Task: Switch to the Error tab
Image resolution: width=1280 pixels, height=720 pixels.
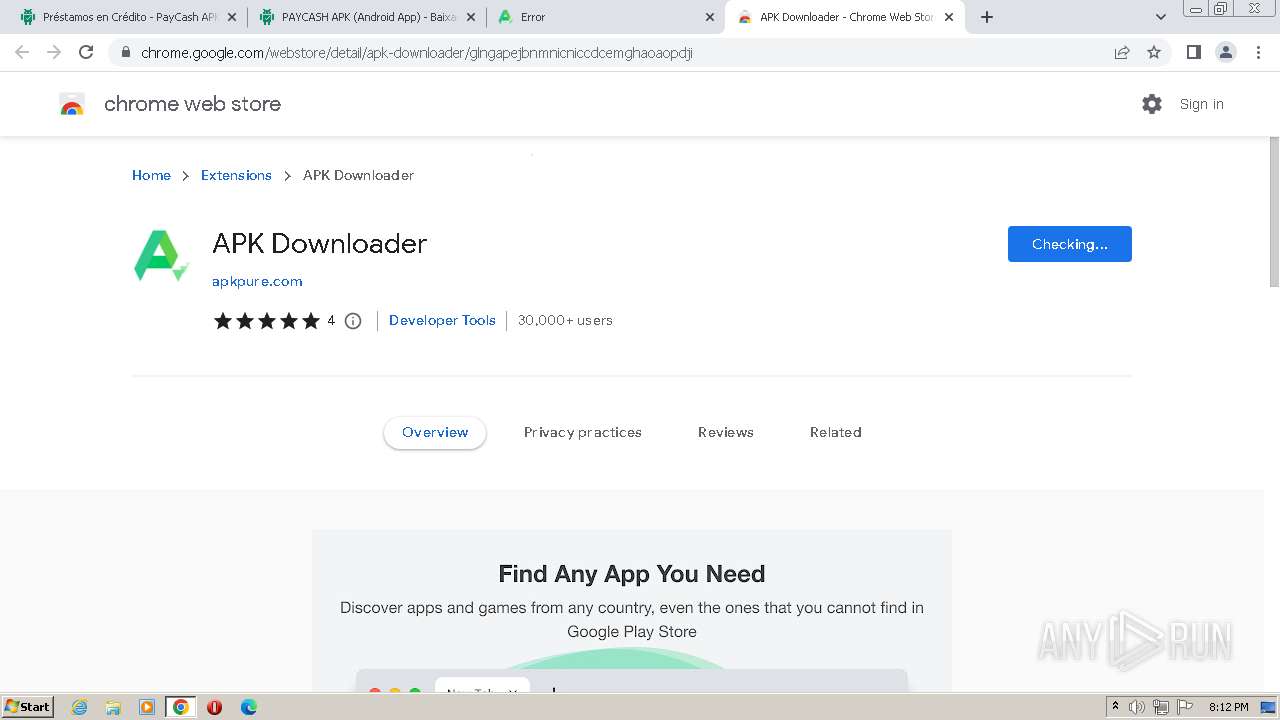Action: 605,17
